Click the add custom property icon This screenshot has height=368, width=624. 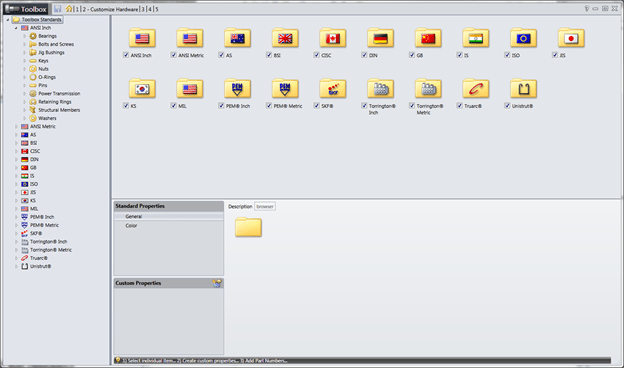(217, 283)
